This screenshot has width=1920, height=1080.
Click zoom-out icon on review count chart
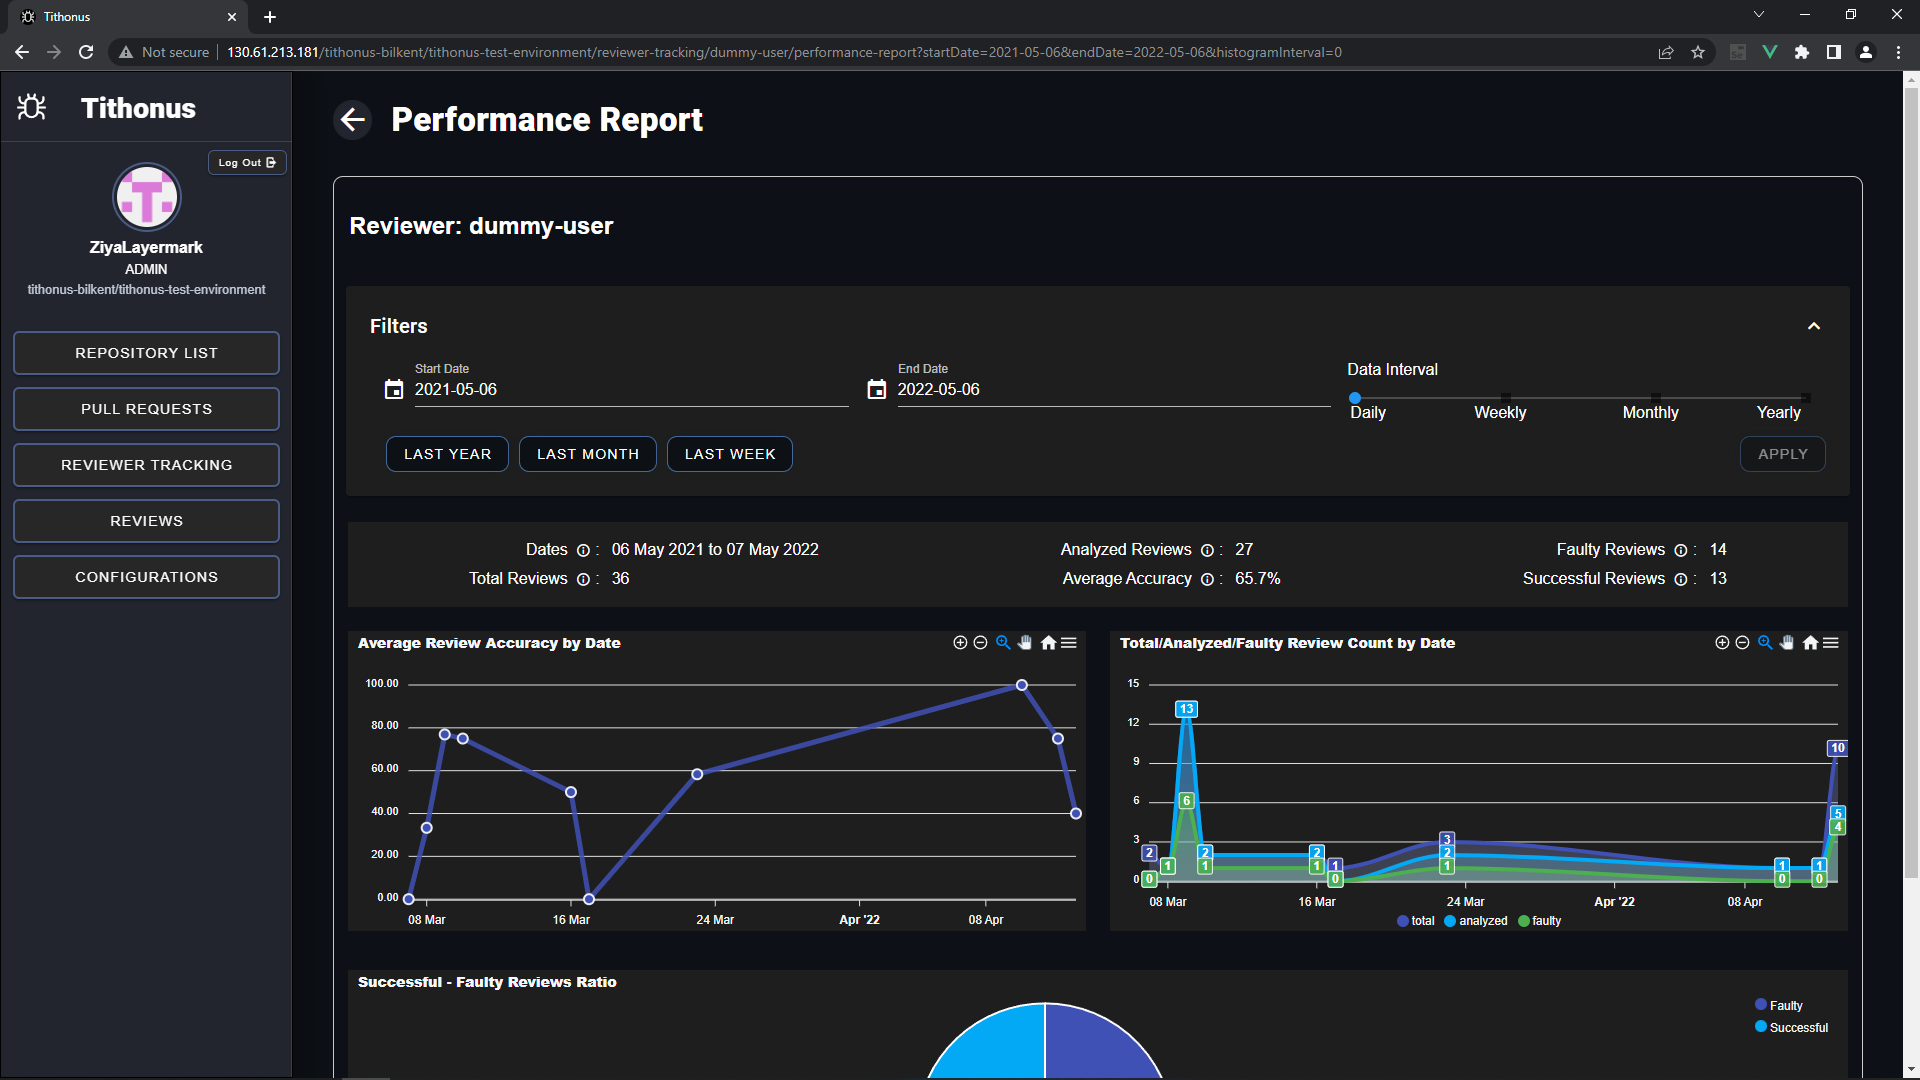click(x=1742, y=643)
